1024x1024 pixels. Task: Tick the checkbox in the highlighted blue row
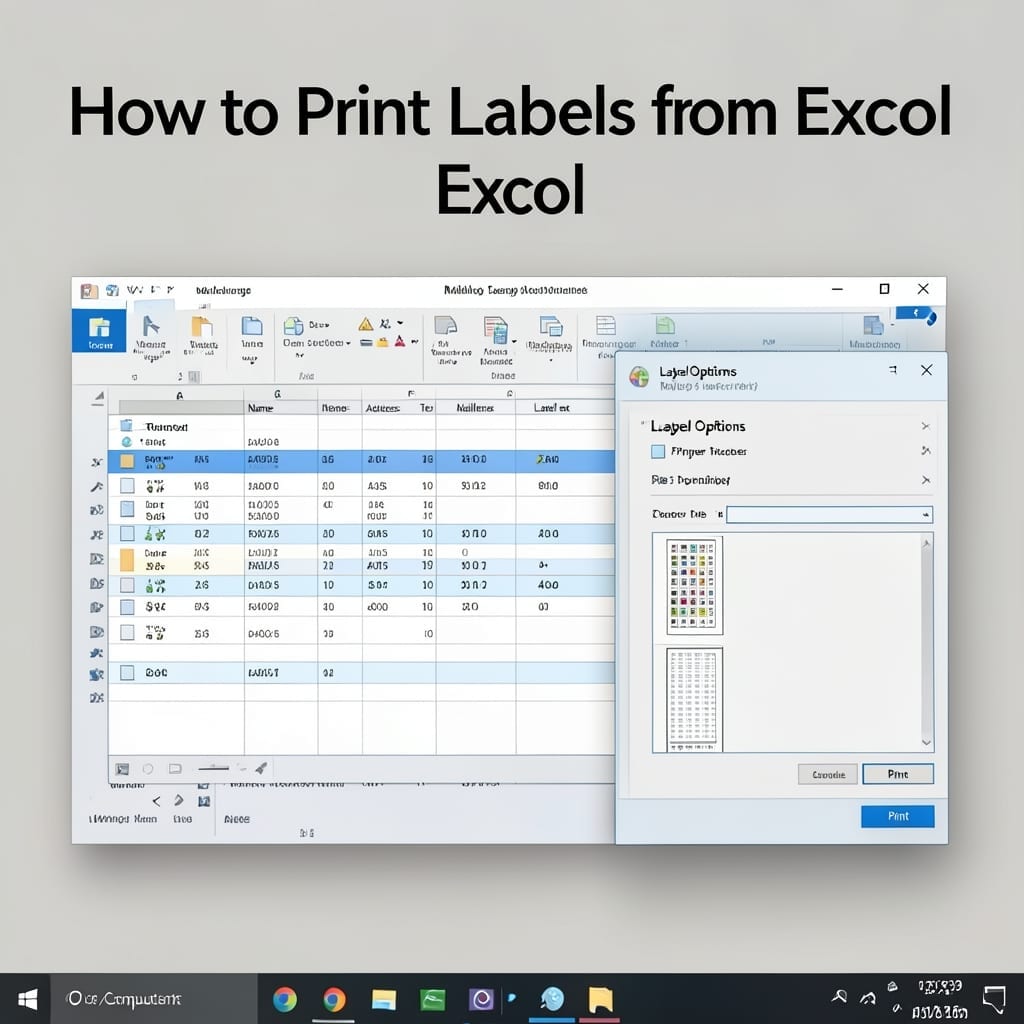(x=127, y=461)
